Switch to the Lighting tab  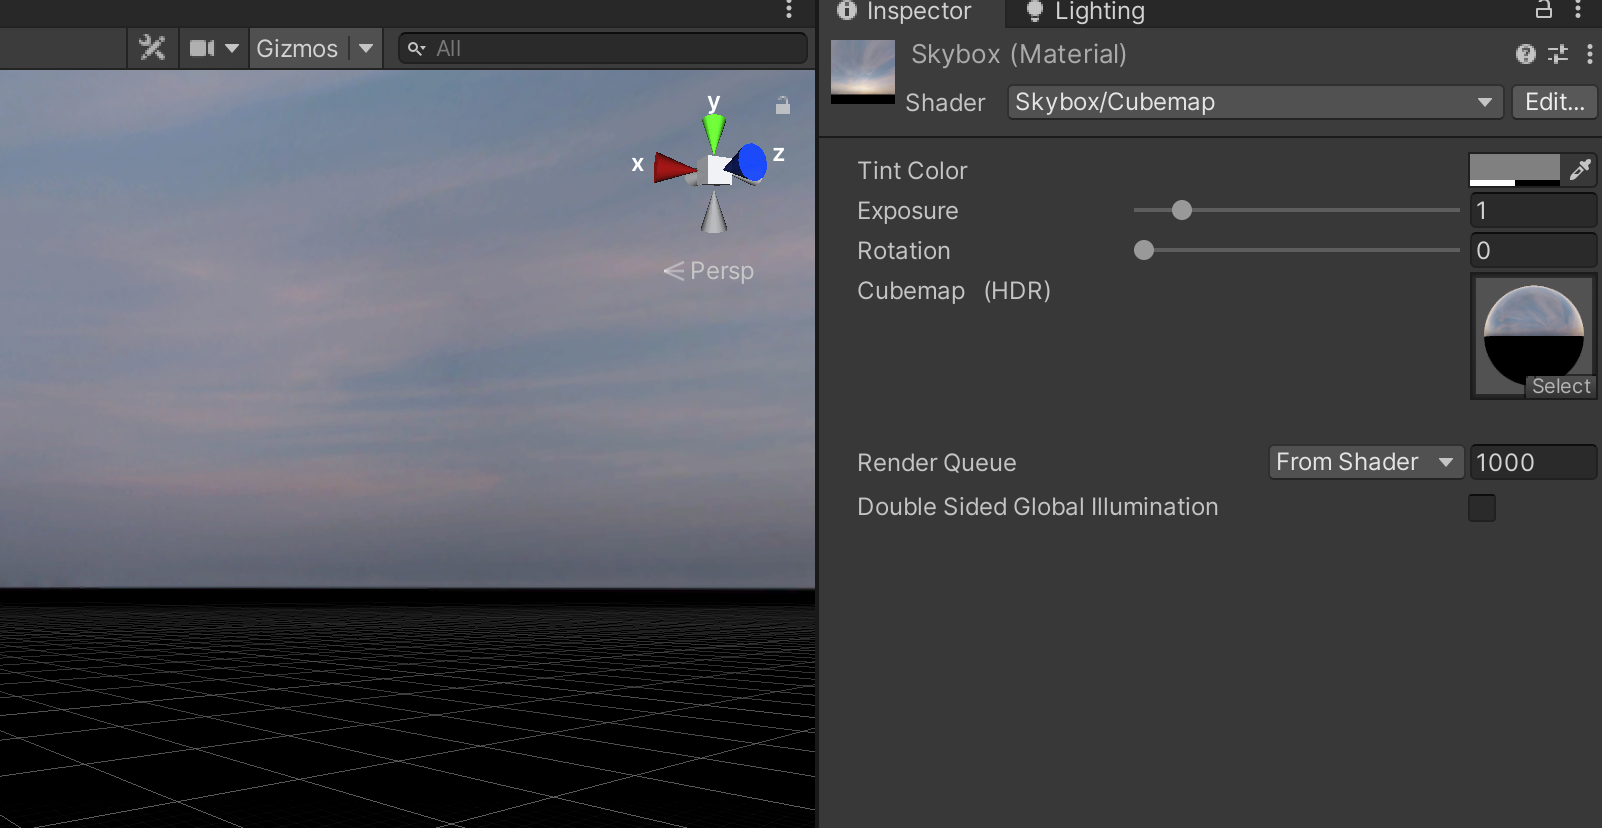click(x=1085, y=11)
